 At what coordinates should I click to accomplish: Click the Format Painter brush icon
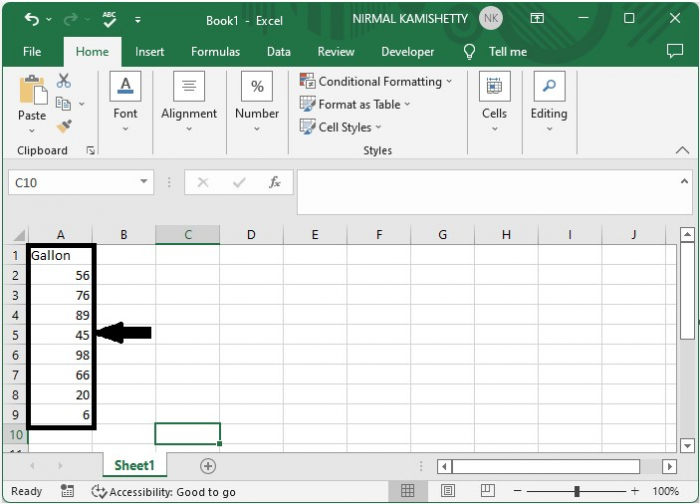point(64,126)
